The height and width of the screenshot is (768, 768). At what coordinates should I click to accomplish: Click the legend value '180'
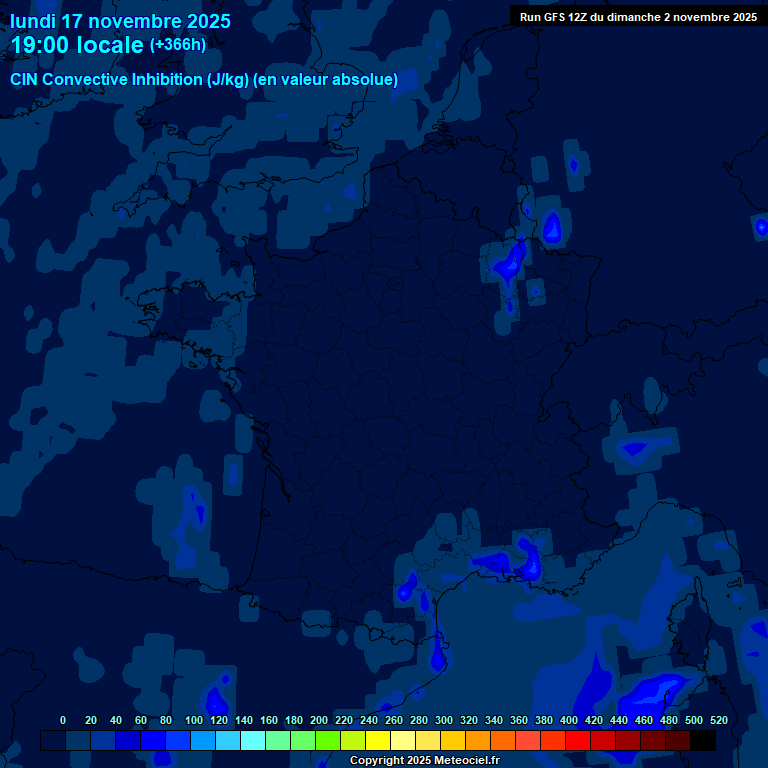click(294, 720)
